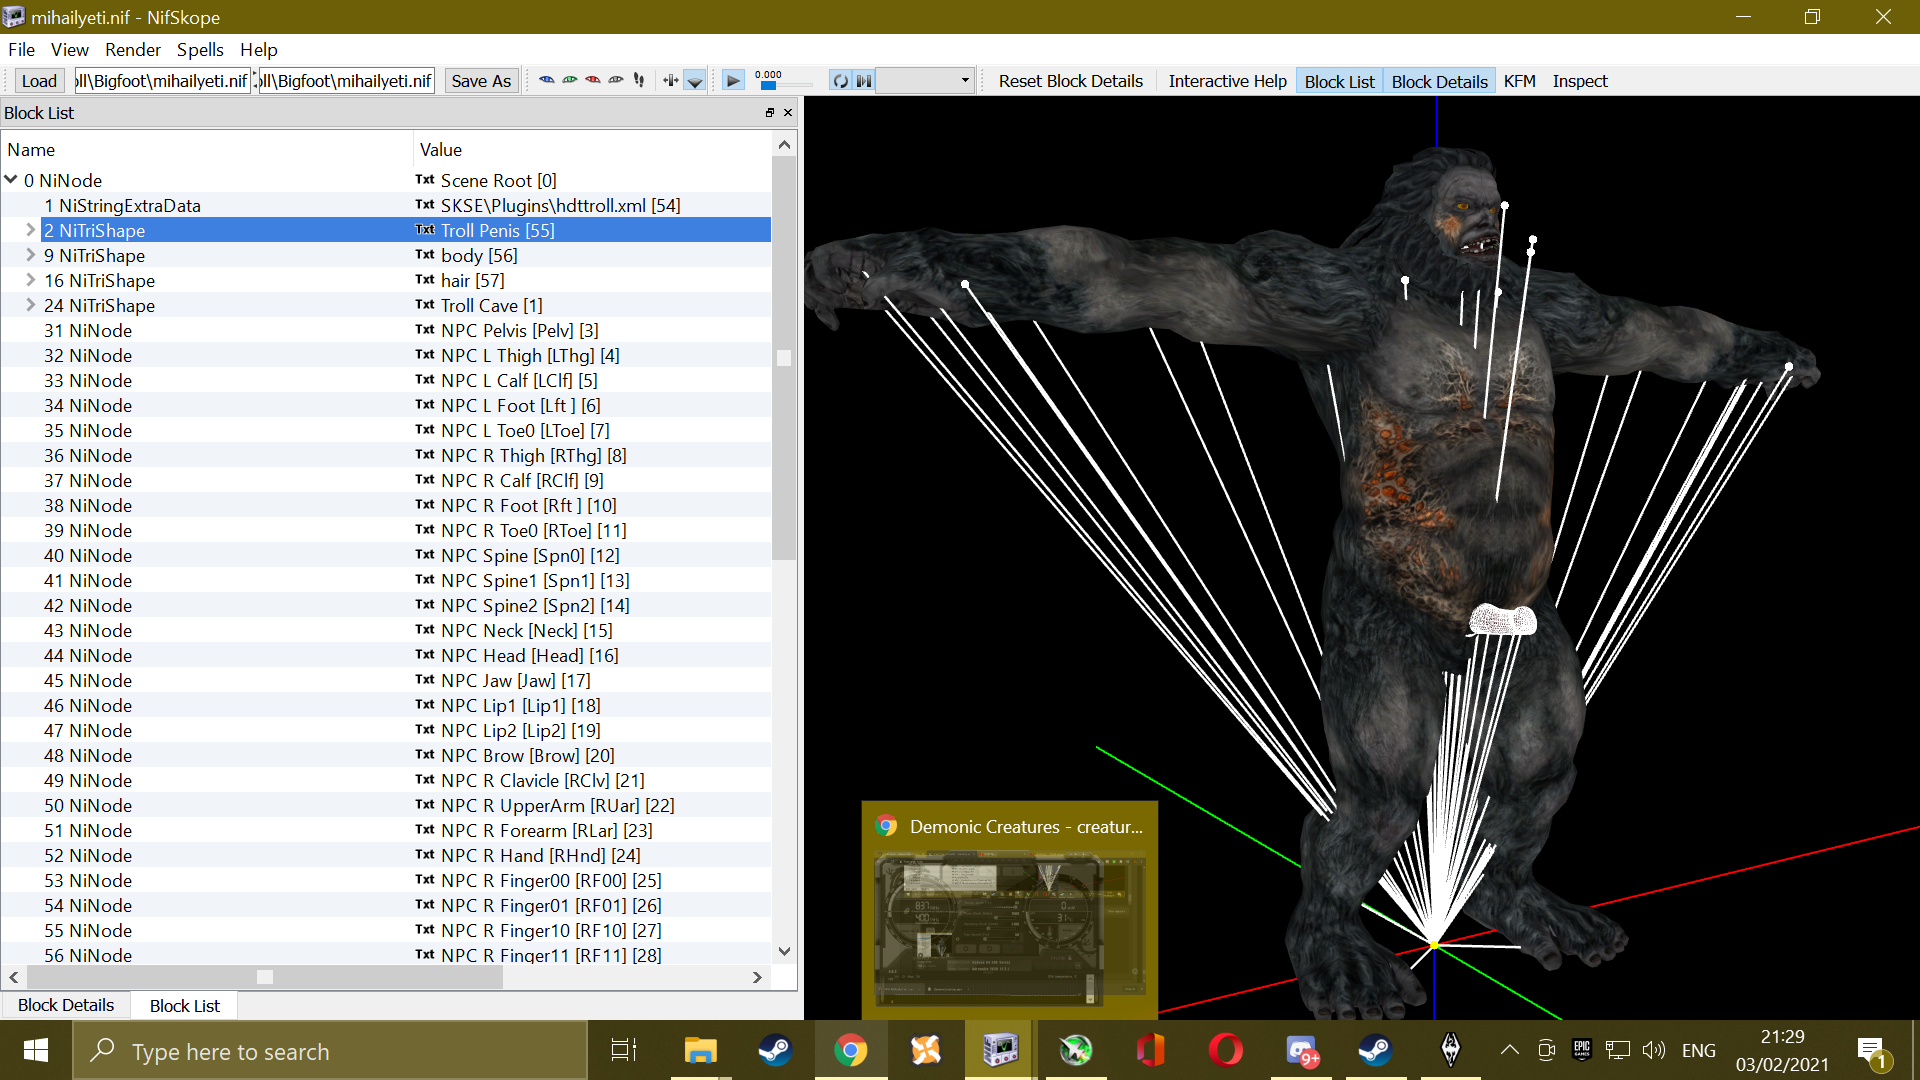Viewport: 1920px width, 1080px height.
Task: Open the Spells menu
Action: tap(200, 49)
